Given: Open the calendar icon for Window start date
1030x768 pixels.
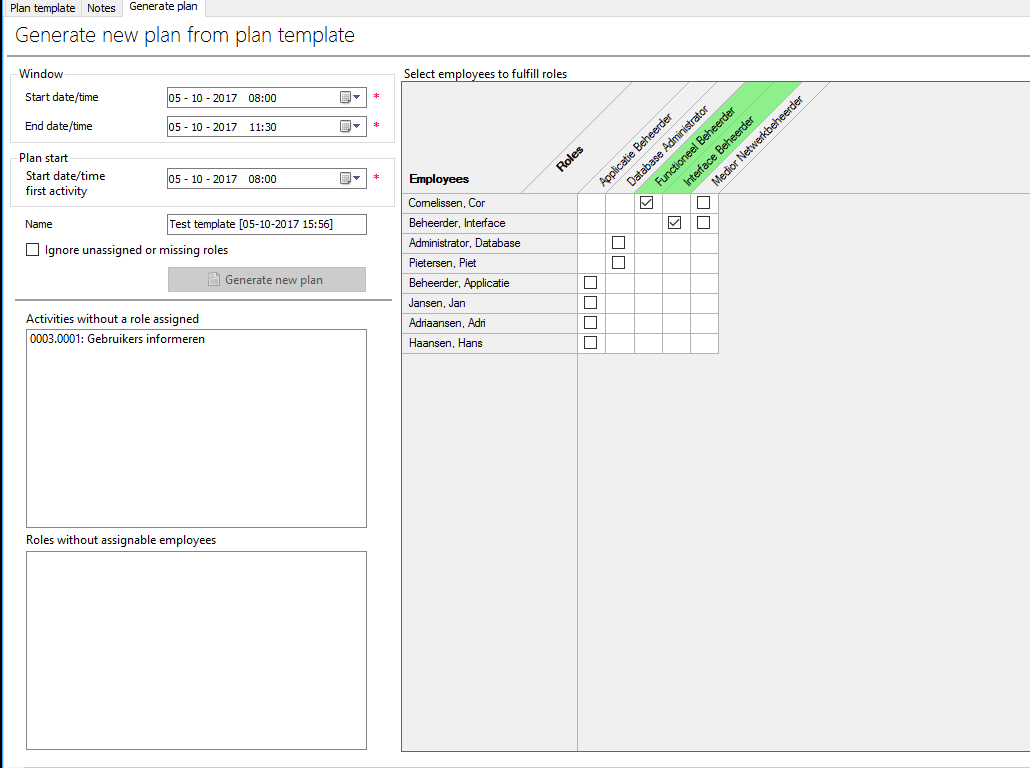Looking at the screenshot, I should point(350,98).
